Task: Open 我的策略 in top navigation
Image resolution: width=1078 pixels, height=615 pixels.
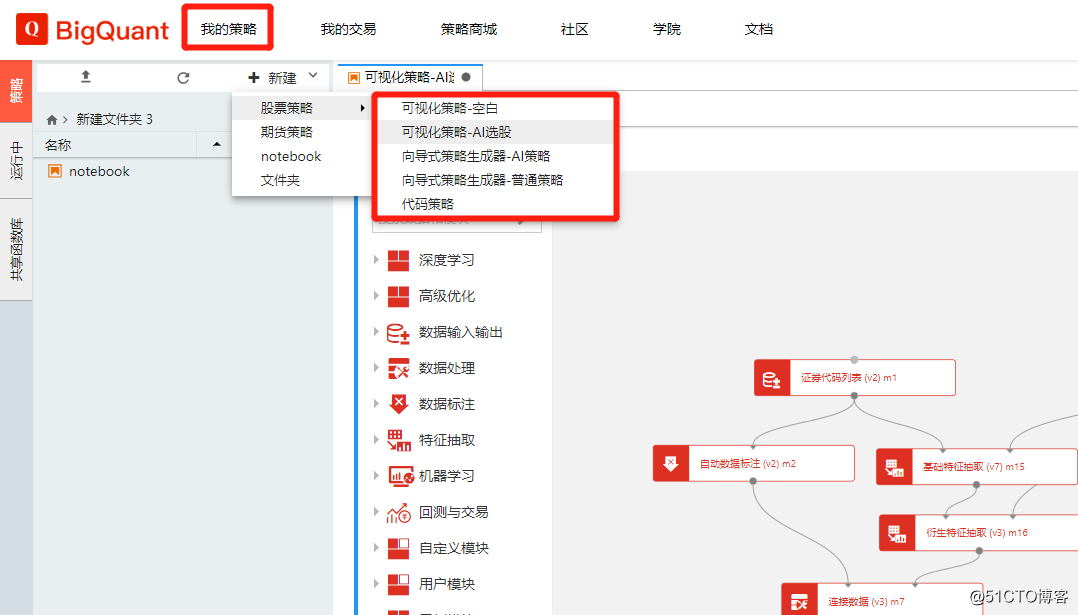Action: pyautogui.click(x=228, y=29)
